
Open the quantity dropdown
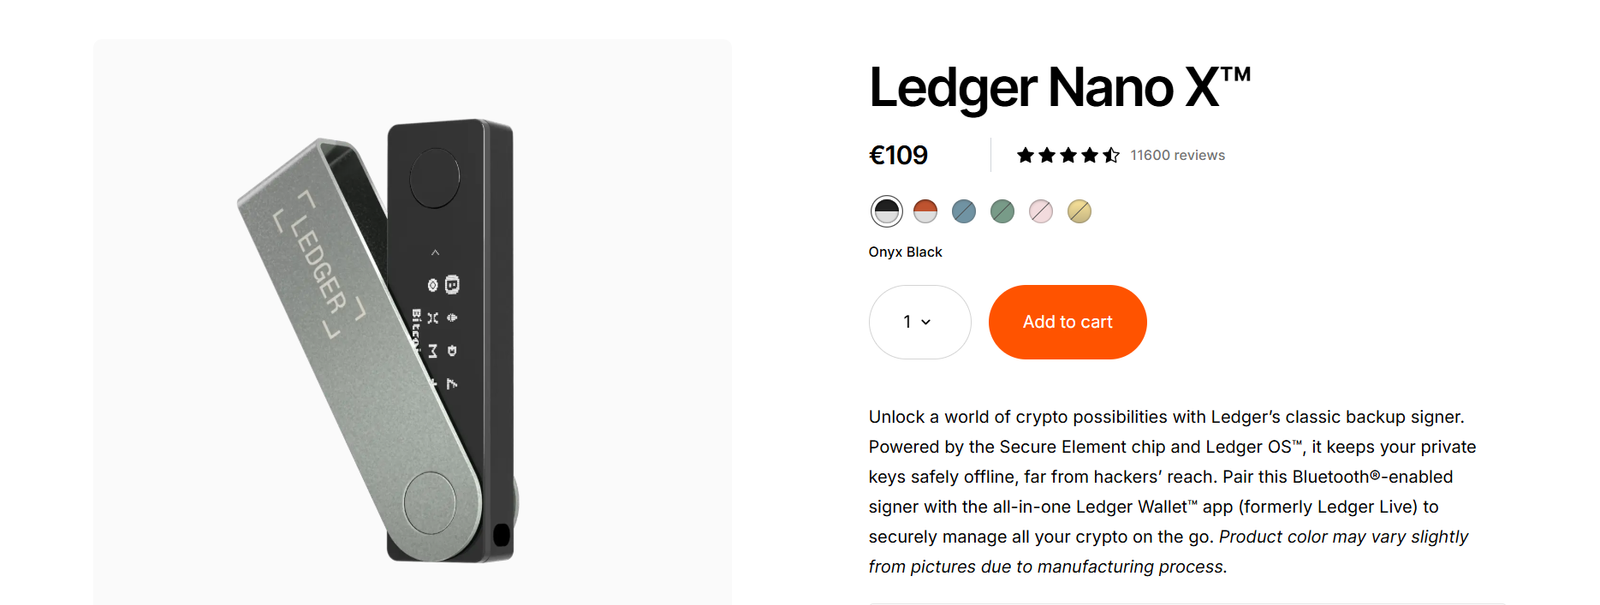(919, 322)
